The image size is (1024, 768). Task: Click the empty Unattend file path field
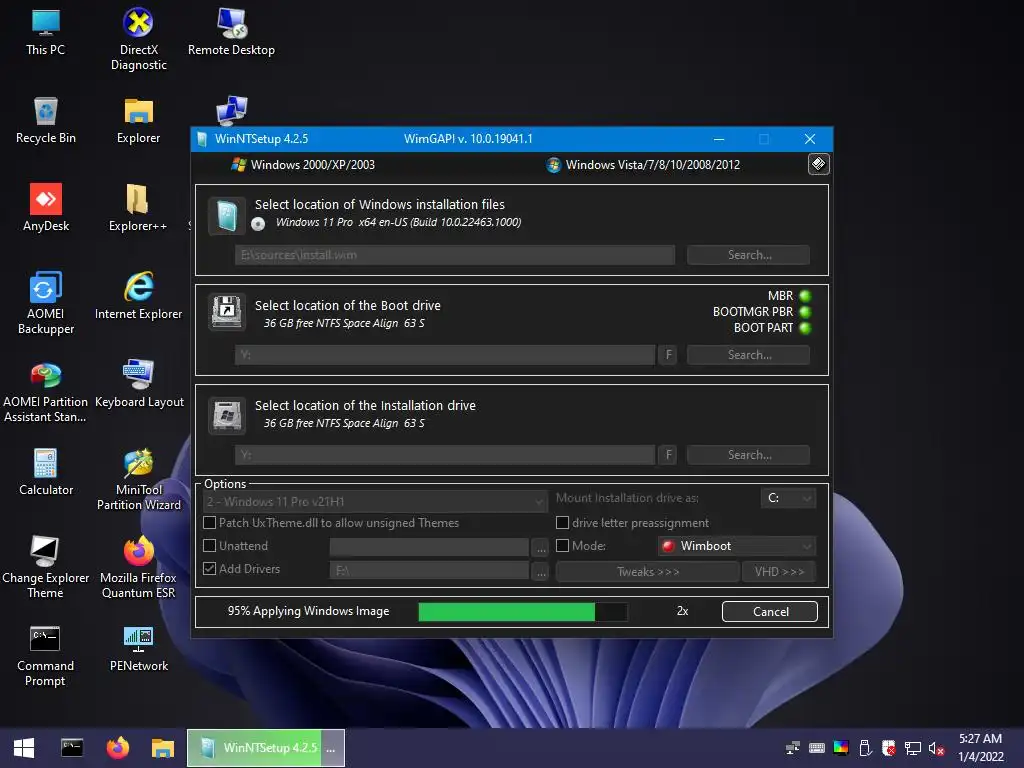pyautogui.click(x=429, y=547)
